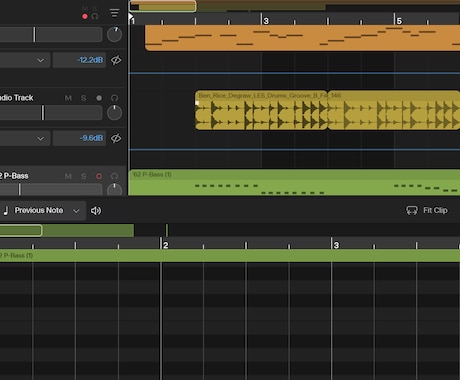Select the Ben_Rice_Degraw drum groove region

point(261,110)
